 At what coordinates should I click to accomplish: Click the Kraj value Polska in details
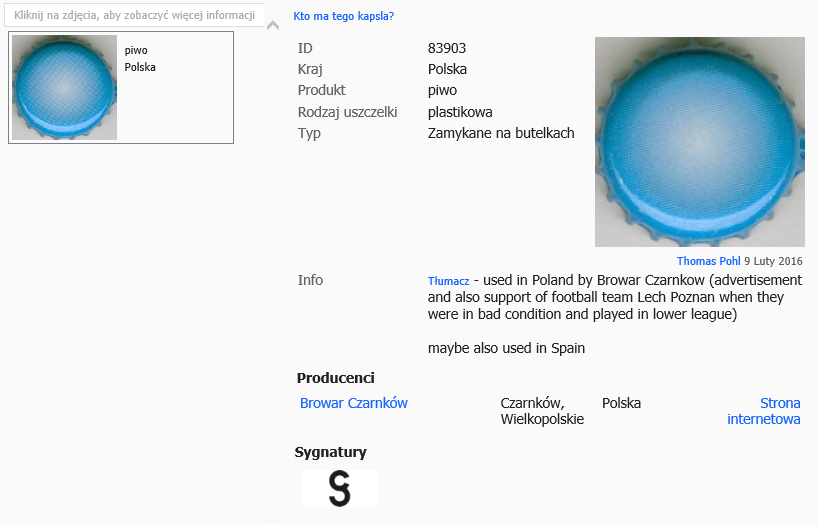point(447,69)
